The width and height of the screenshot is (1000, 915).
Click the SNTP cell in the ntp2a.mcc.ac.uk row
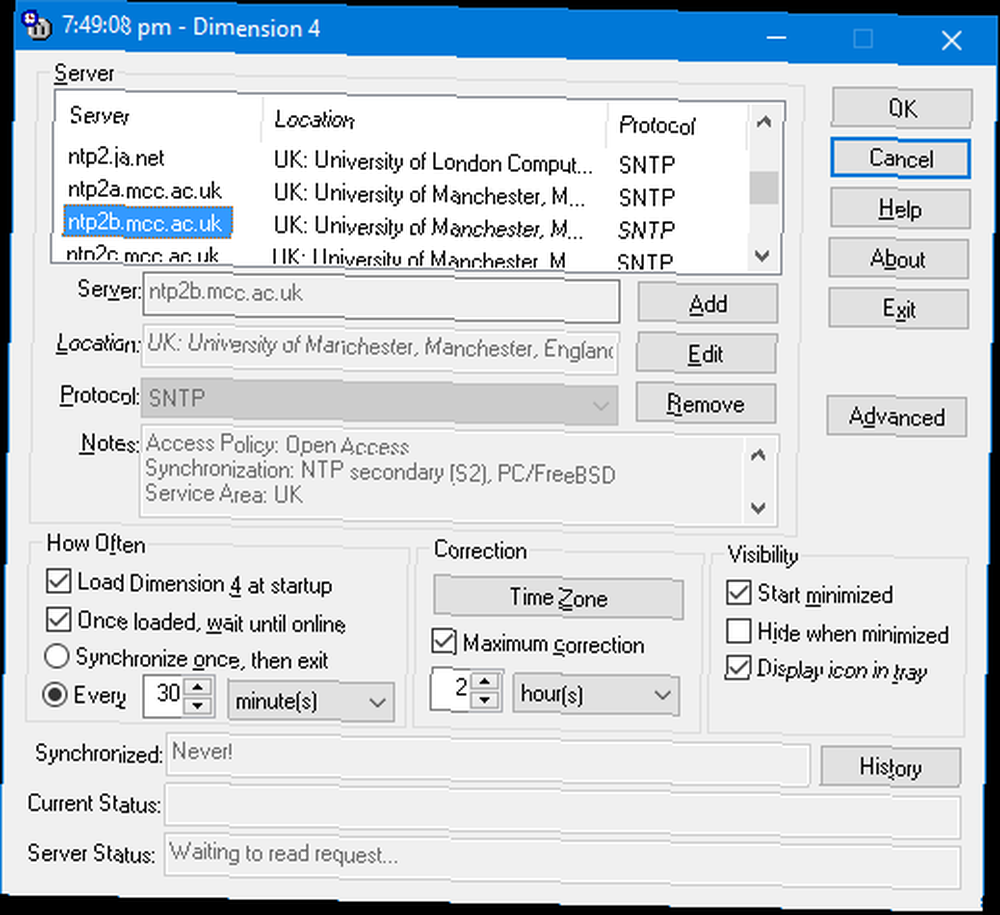(x=647, y=198)
